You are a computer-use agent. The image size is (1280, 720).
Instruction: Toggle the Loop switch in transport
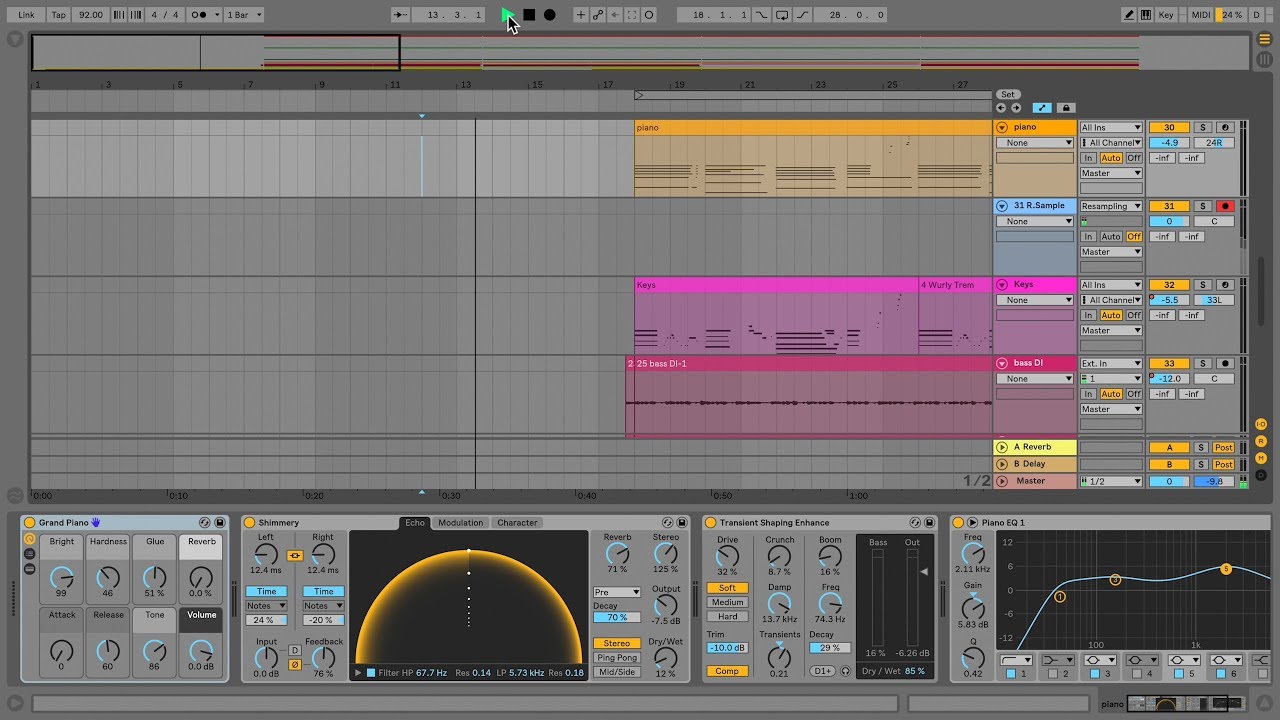click(782, 15)
